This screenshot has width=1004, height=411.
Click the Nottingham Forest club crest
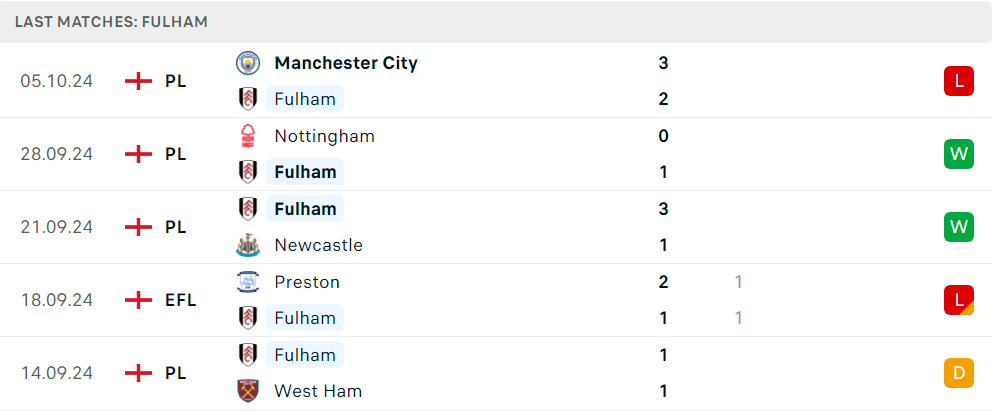tap(247, 136)
